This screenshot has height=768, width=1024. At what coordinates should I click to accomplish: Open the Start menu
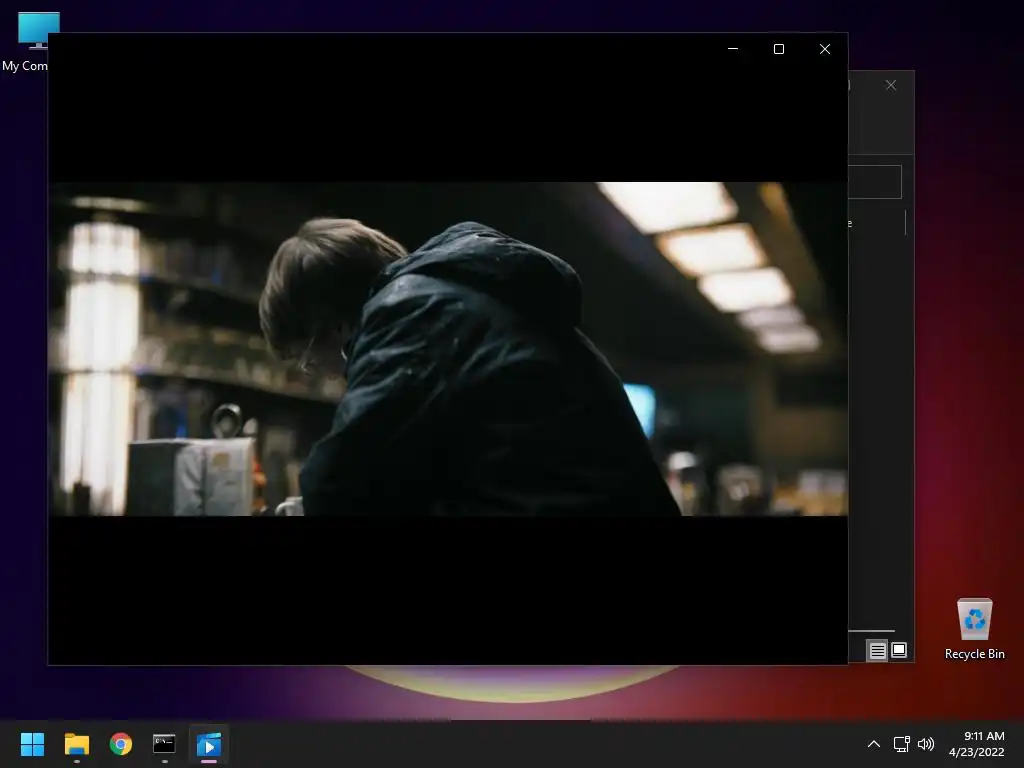32,744
